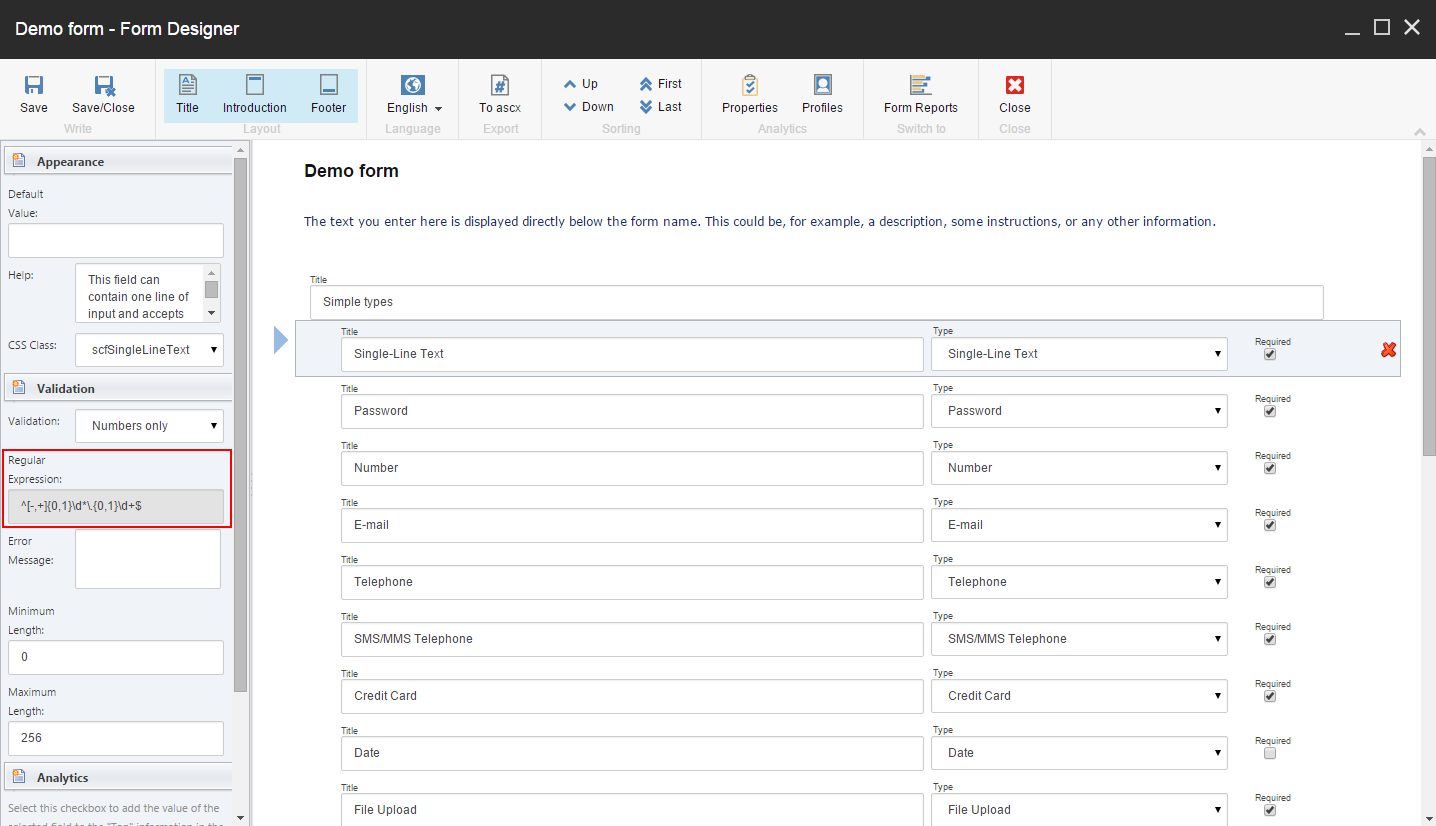Click the Help text area
The width and height of the screenshot is (1436, 826).
point(140,293)
